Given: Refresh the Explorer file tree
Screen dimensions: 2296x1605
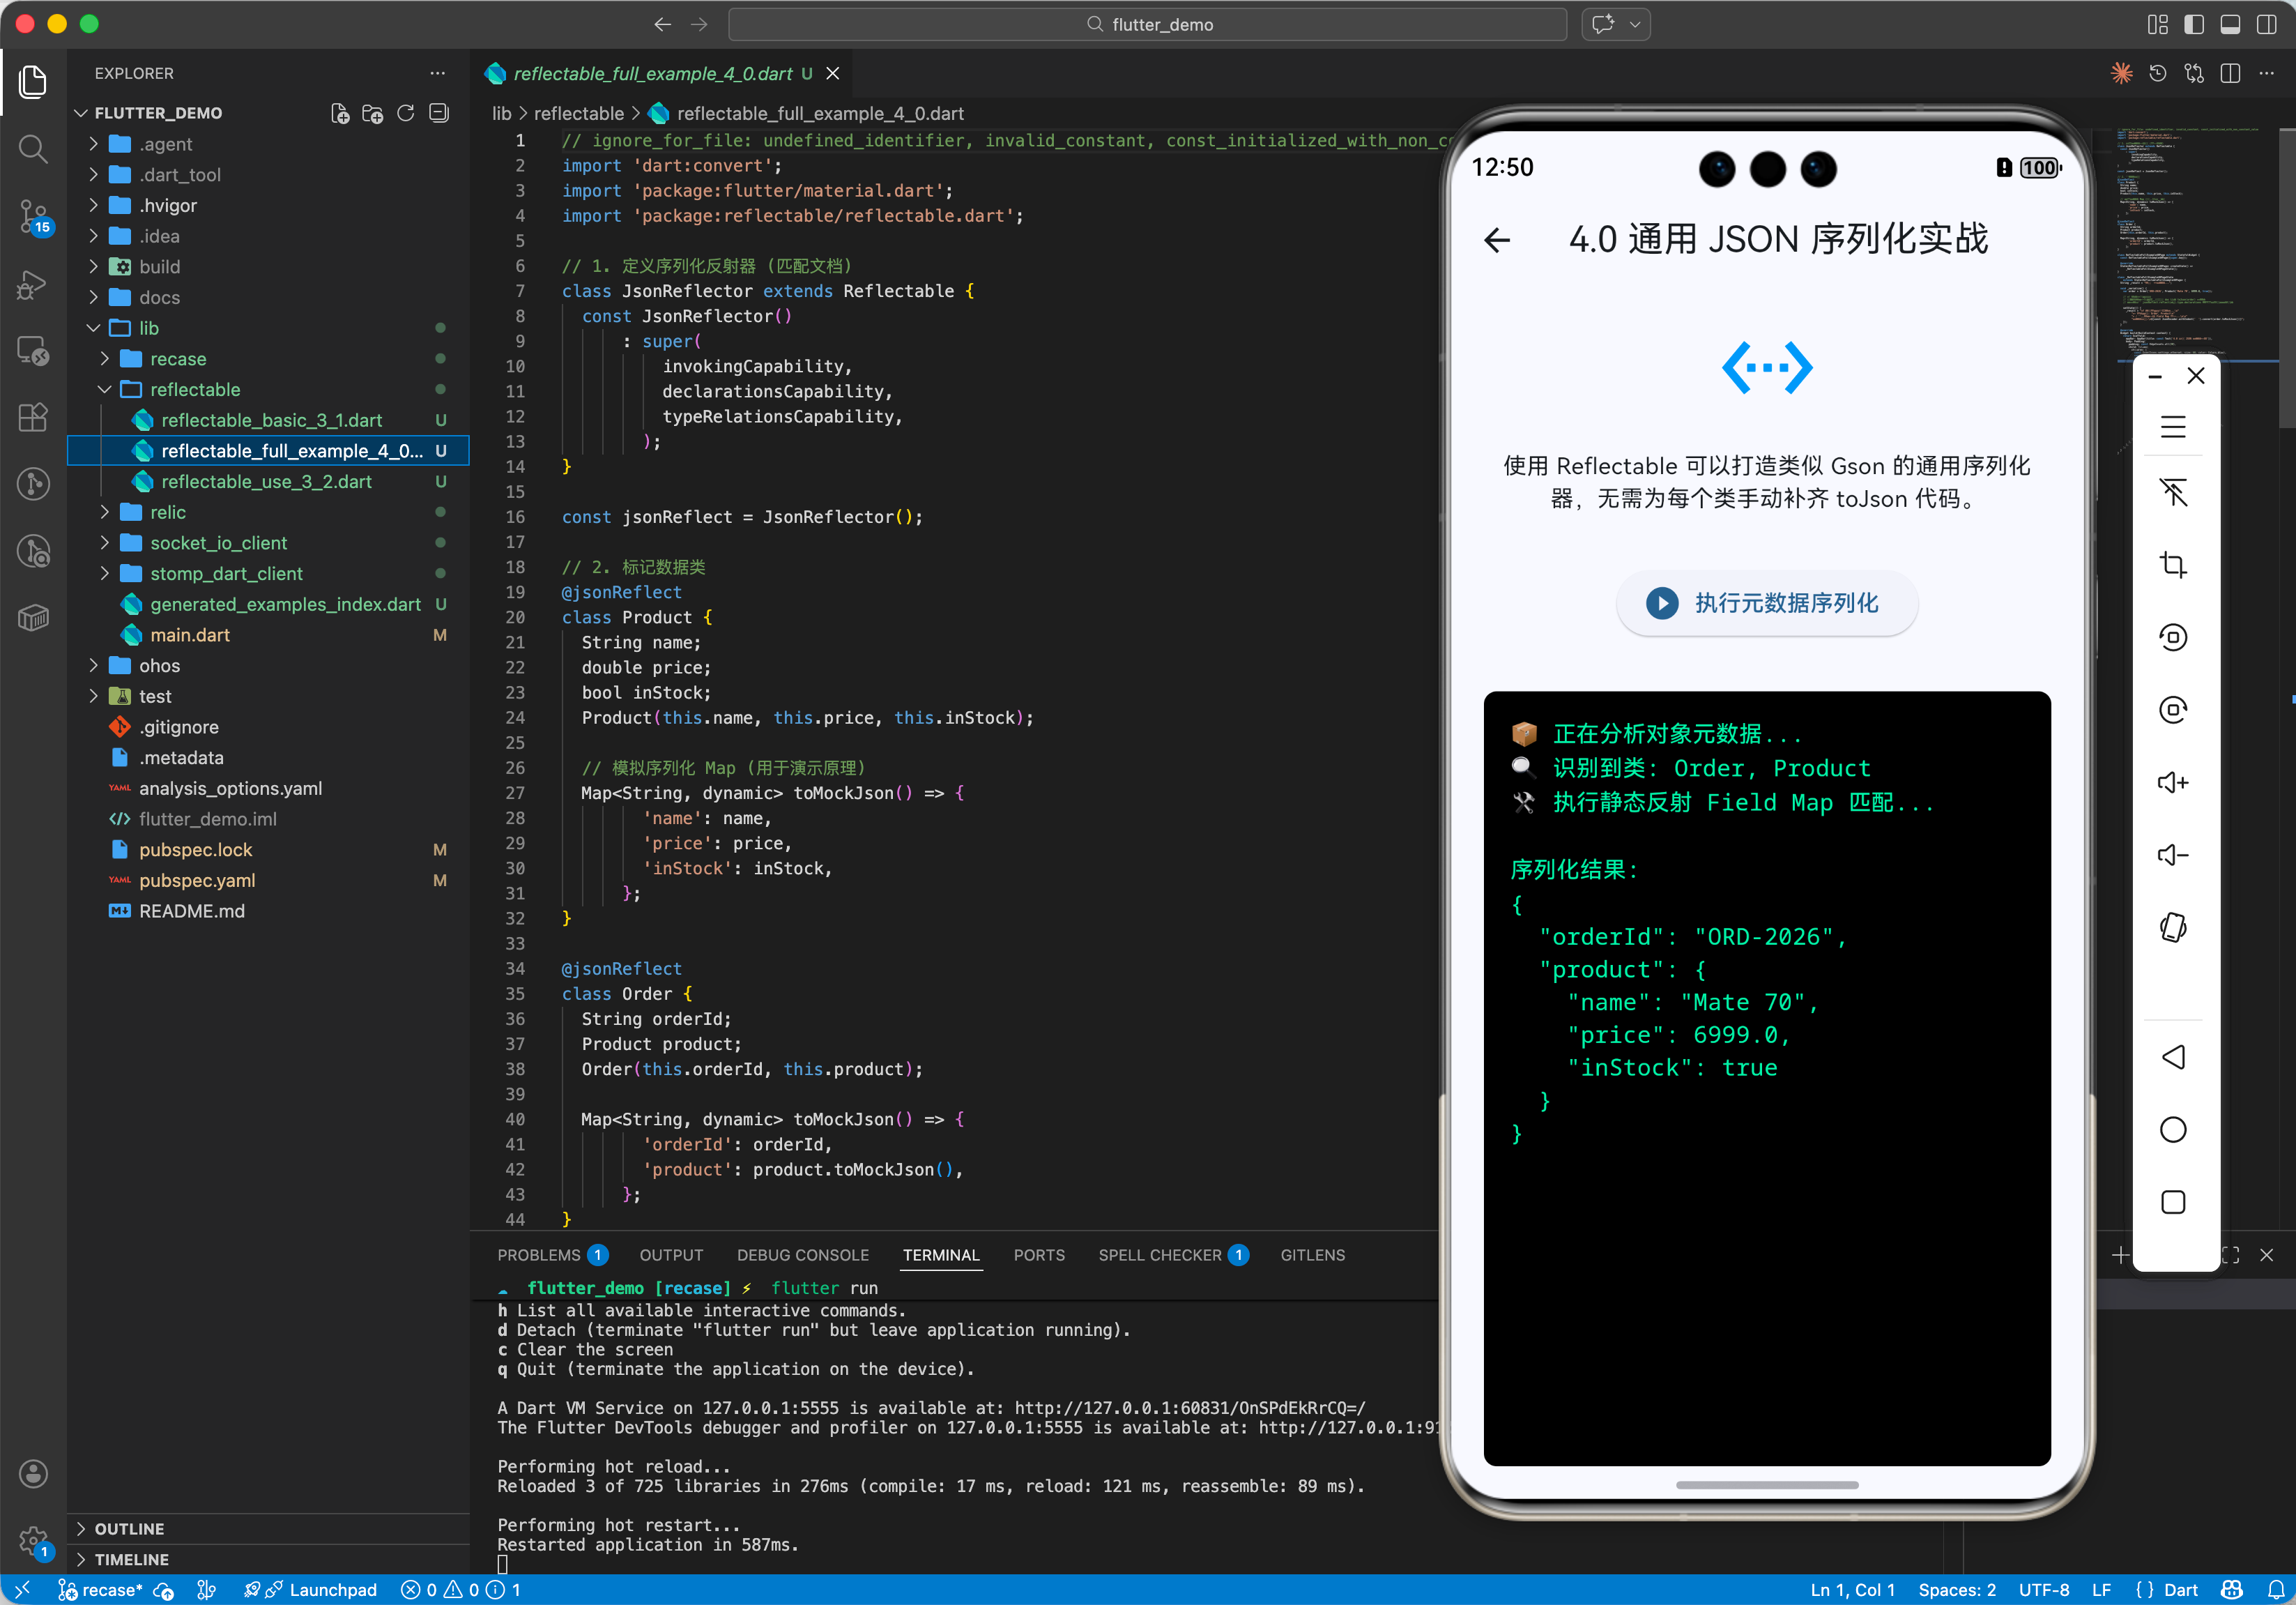Looking at the screenshot, I should pos(405,113).
